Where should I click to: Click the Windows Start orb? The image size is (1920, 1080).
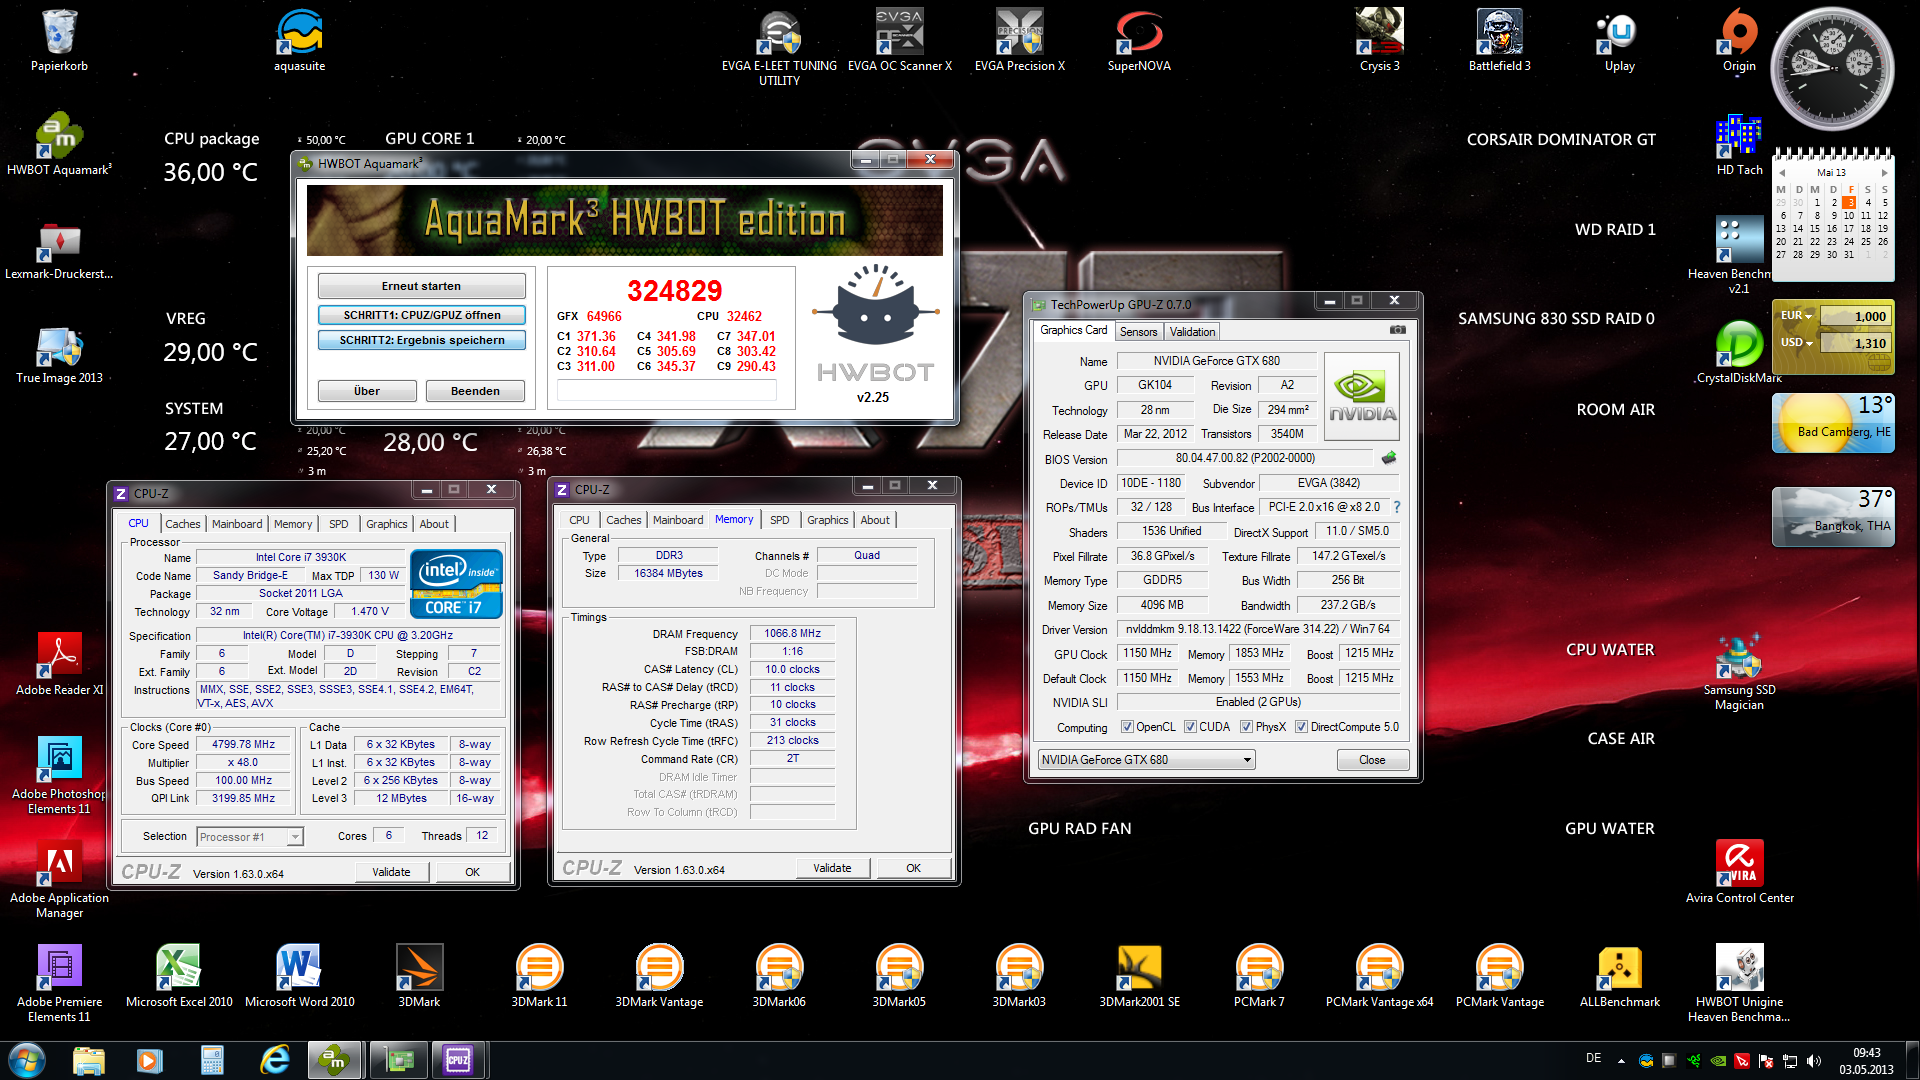pyautogui.click(x=27, y=1060)
